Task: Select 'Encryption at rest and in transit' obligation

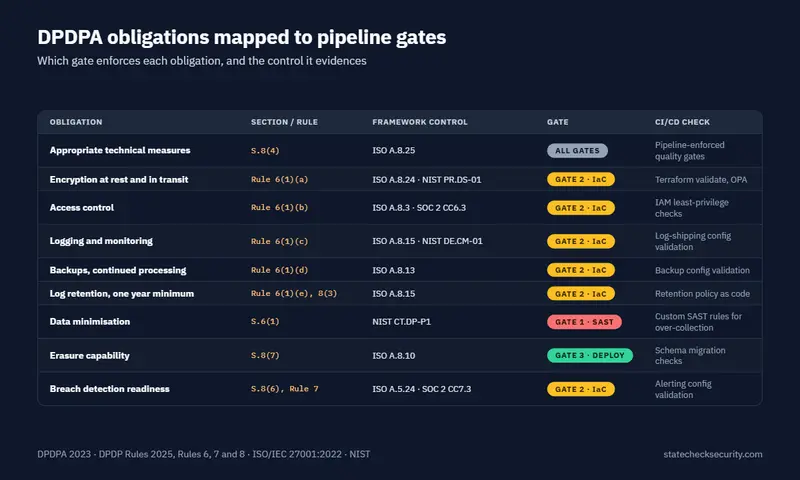Action: tap(119, 180)
